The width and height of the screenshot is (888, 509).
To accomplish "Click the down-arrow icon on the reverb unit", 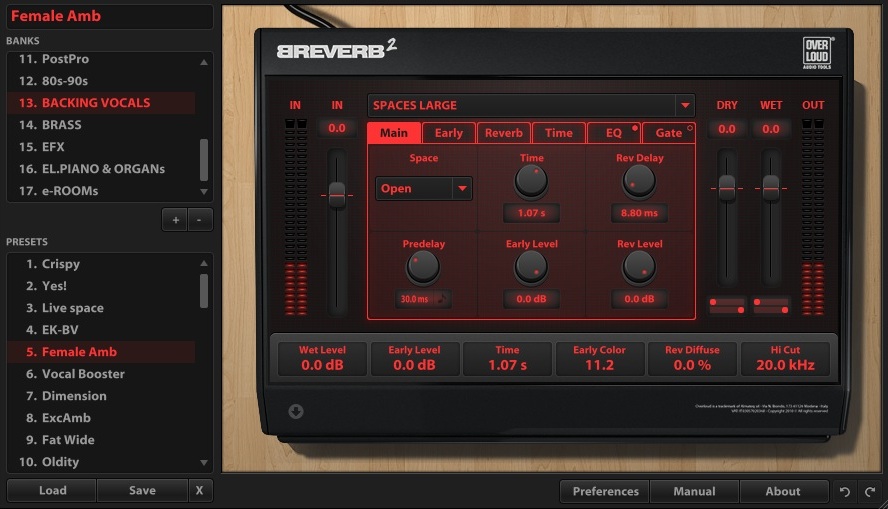I will click(297, 411).
